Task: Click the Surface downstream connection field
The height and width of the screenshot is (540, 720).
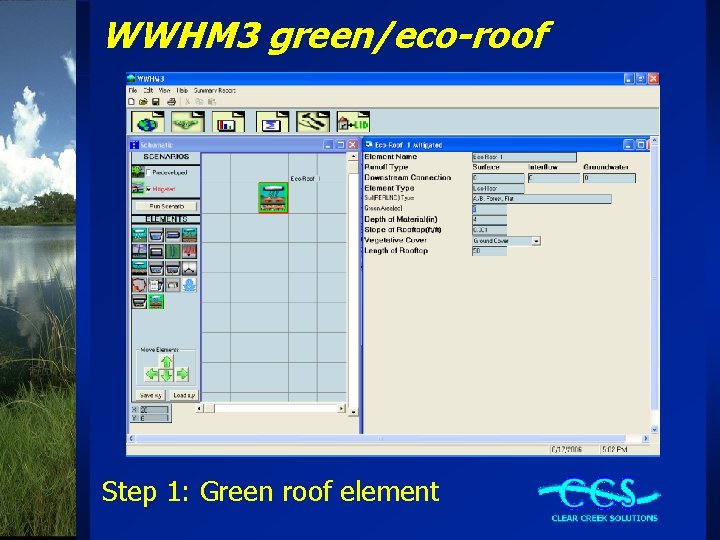Action: click(x=498, y=178)
